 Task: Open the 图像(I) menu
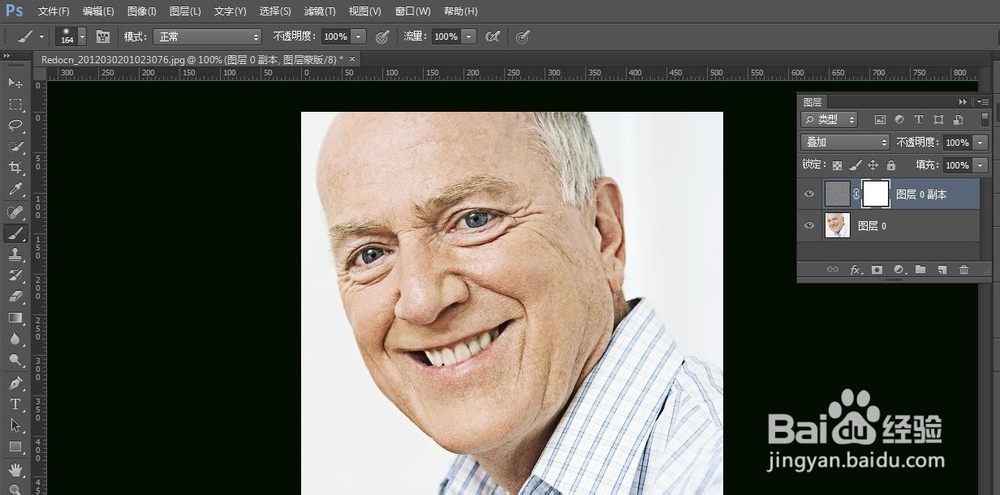[142, 11]
